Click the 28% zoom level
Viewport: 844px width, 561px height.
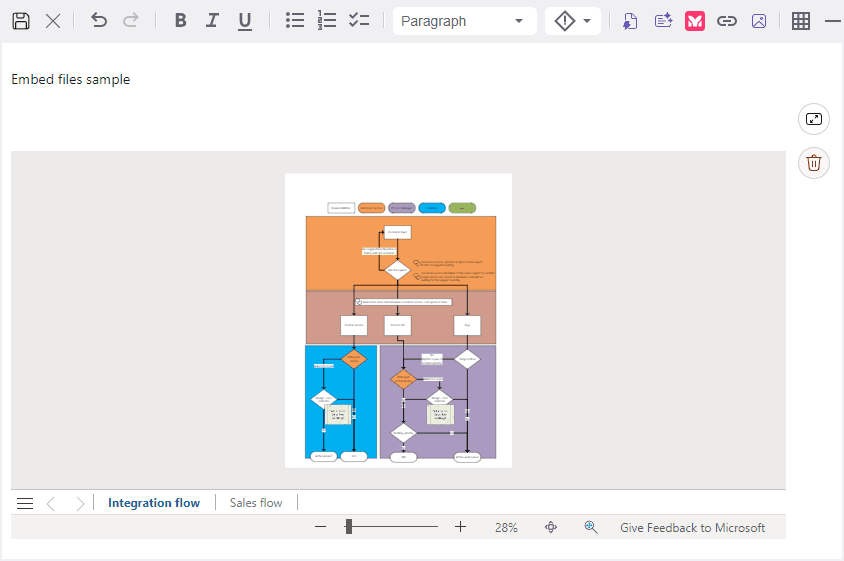(506, 528)
